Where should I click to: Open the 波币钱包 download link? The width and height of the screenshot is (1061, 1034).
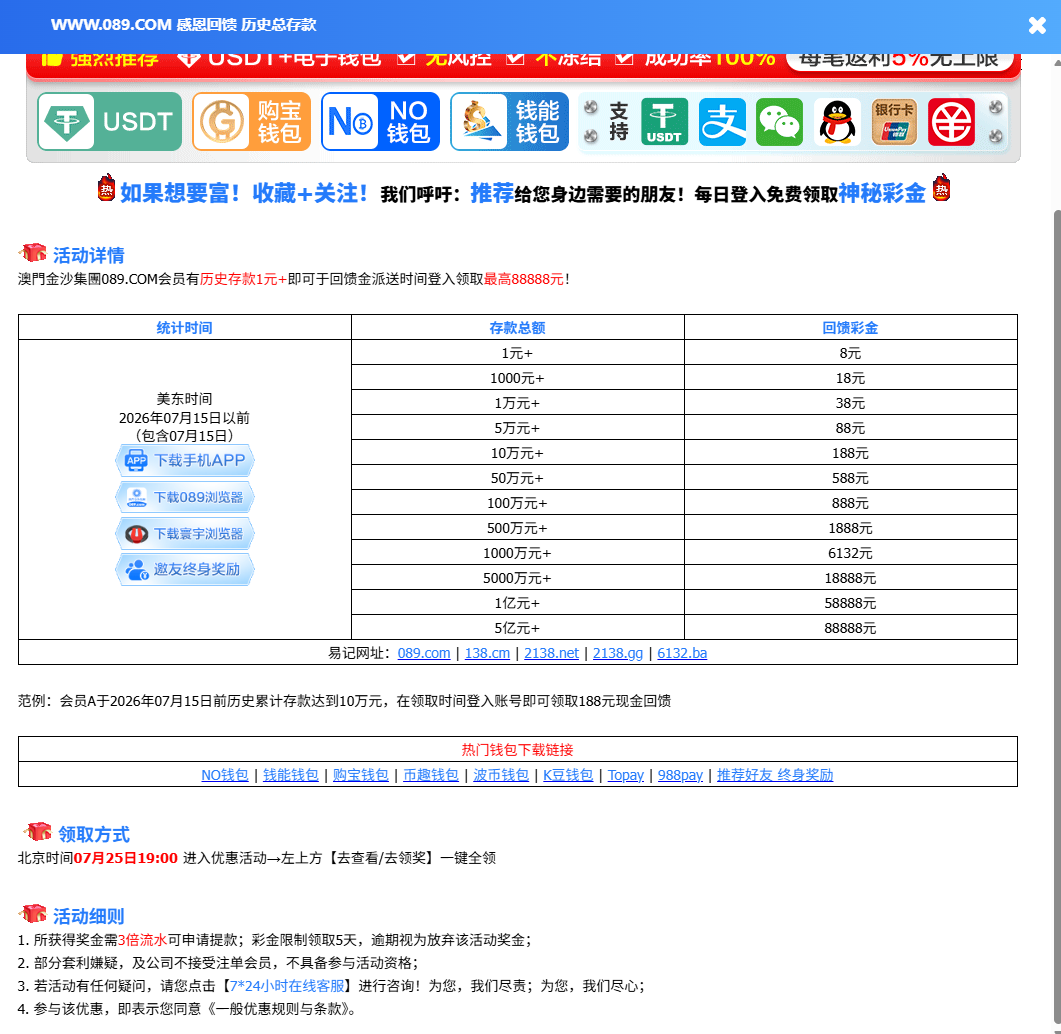[501, 775]
